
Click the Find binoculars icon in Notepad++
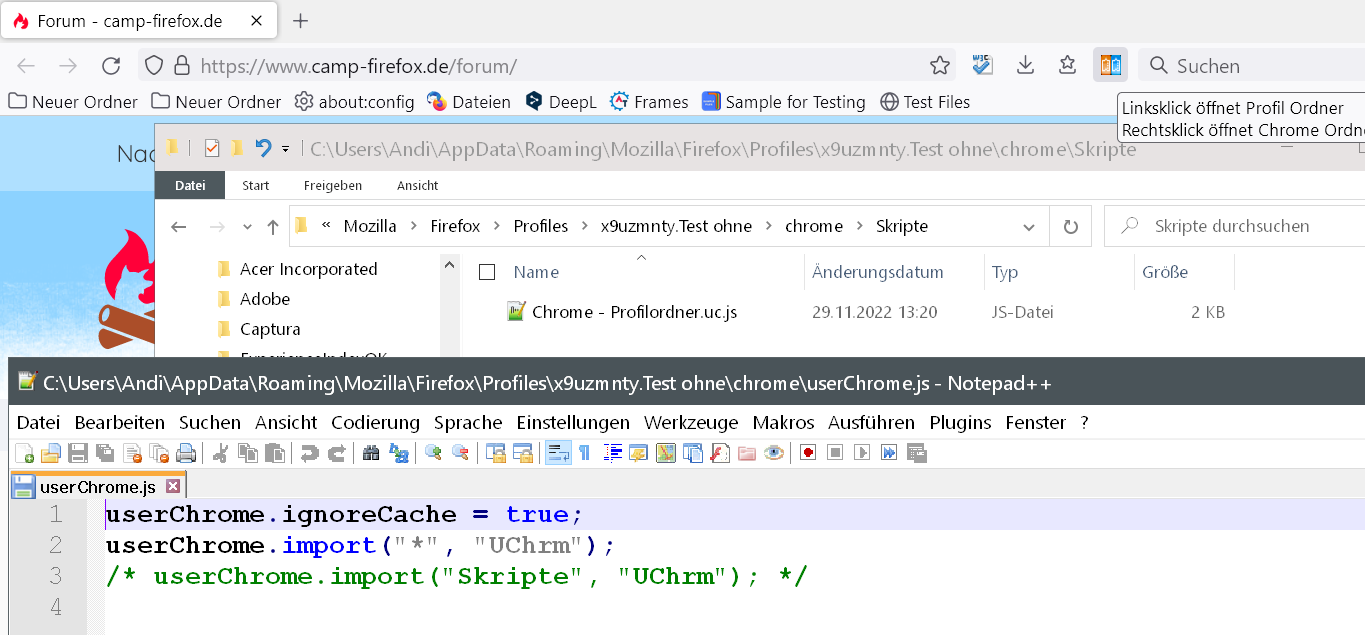371,453
